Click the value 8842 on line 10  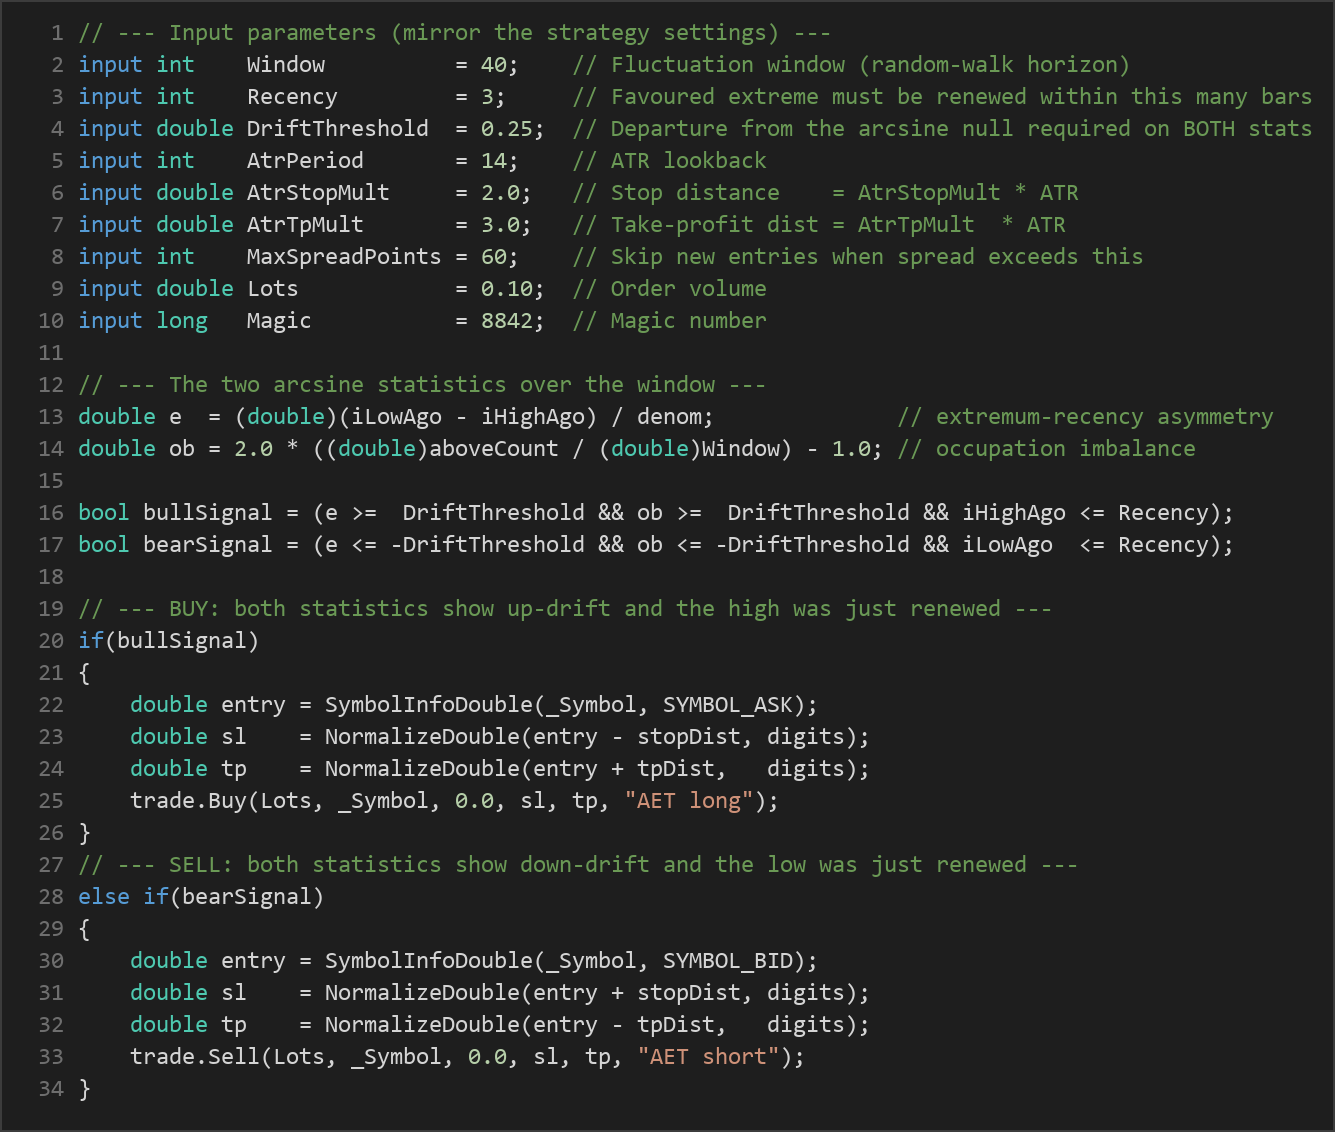pos(506,321)
